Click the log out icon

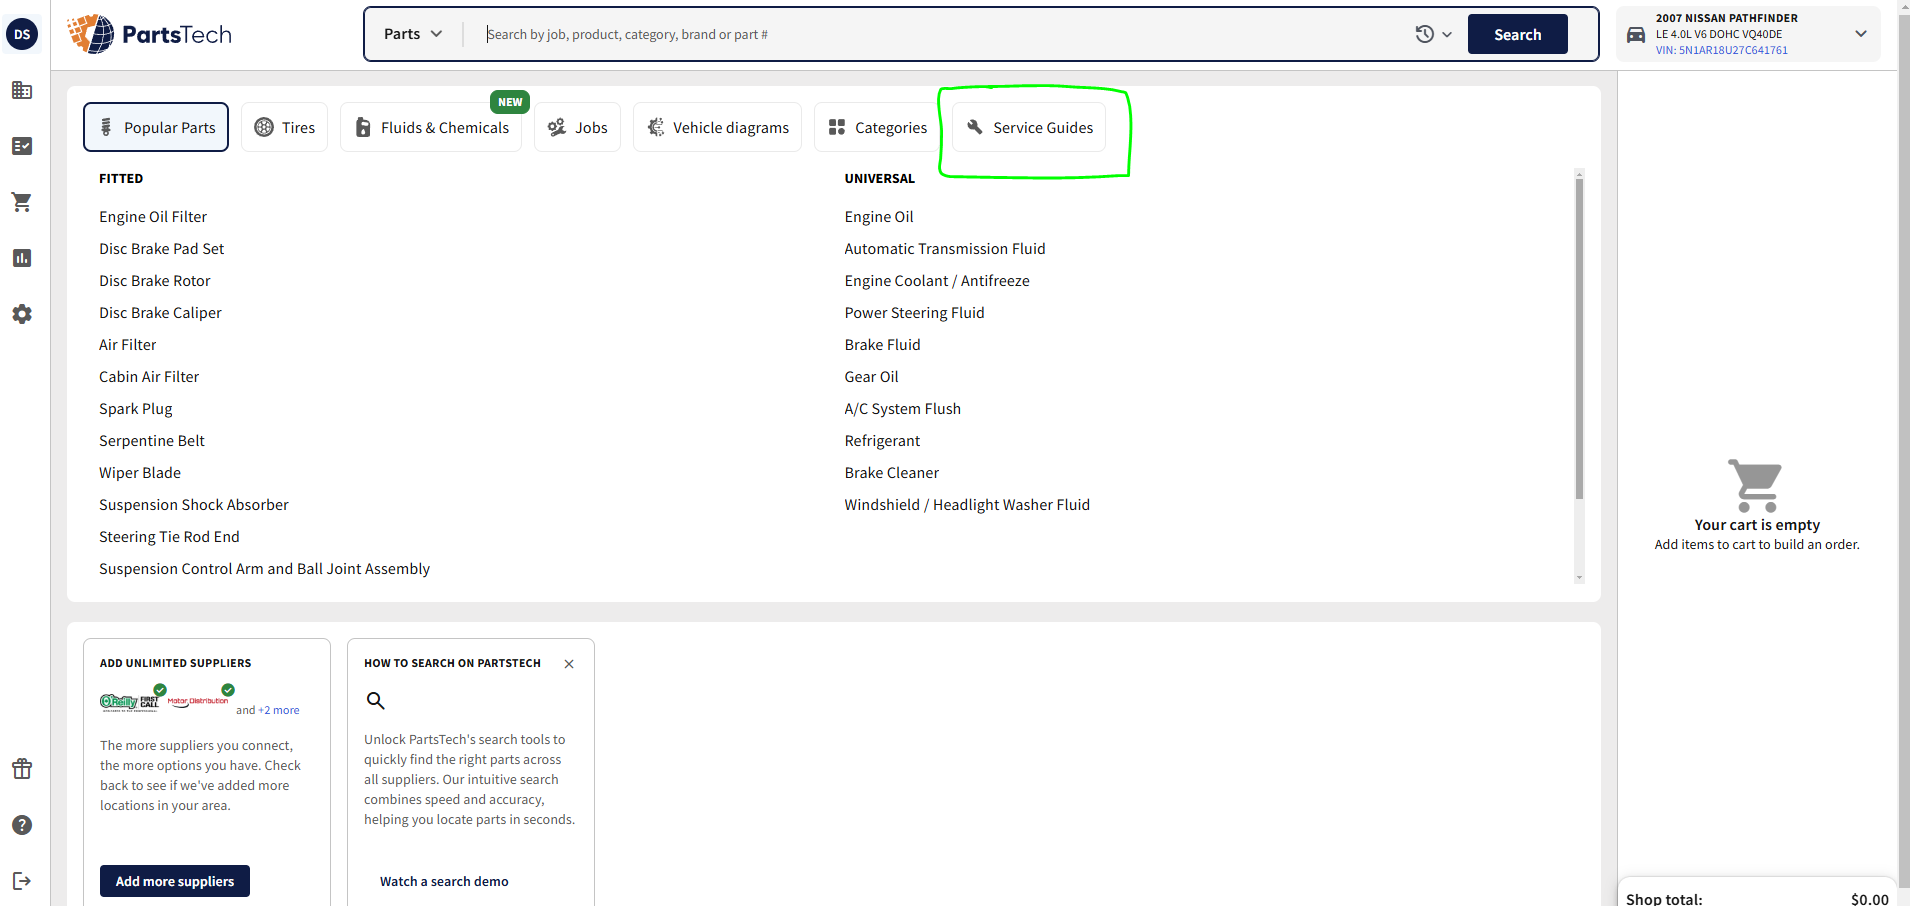(22, 881)
